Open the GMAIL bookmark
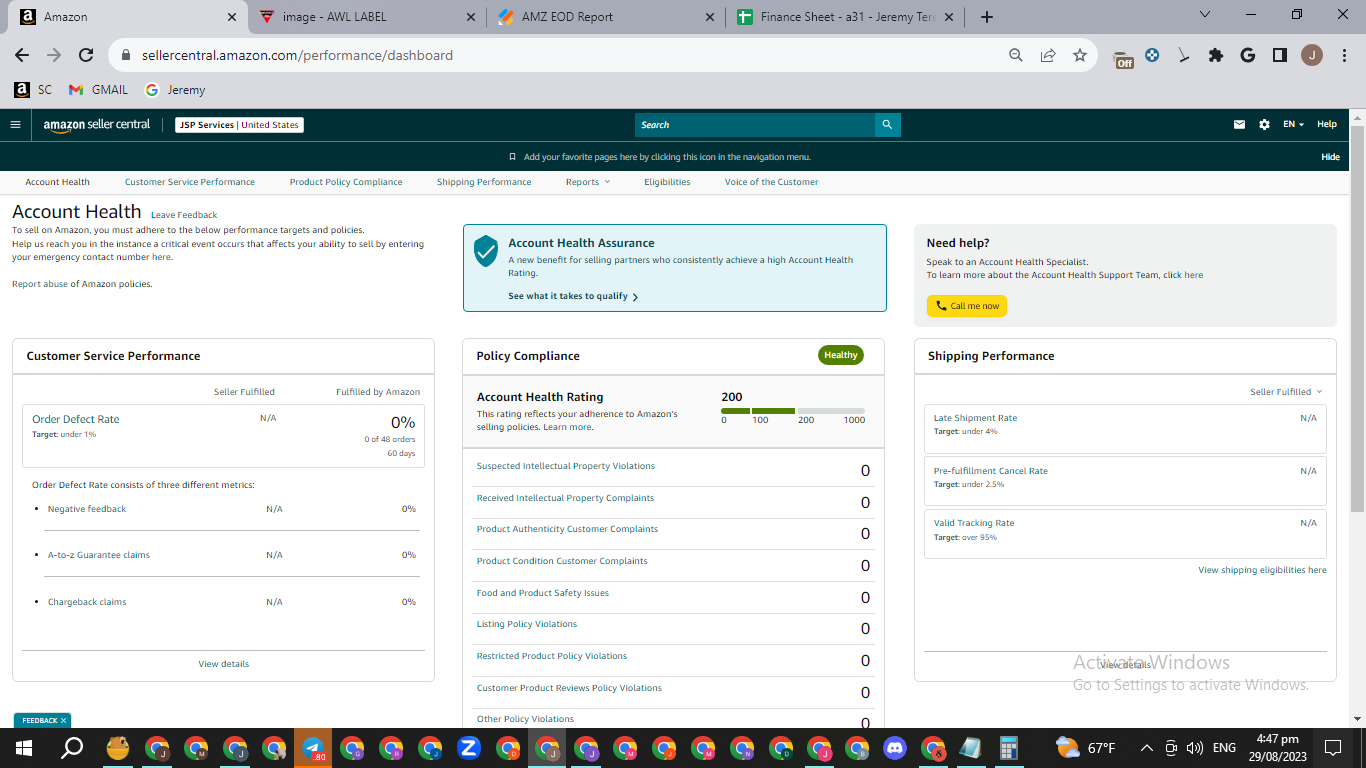The image size is (1366, 768). 98,89
